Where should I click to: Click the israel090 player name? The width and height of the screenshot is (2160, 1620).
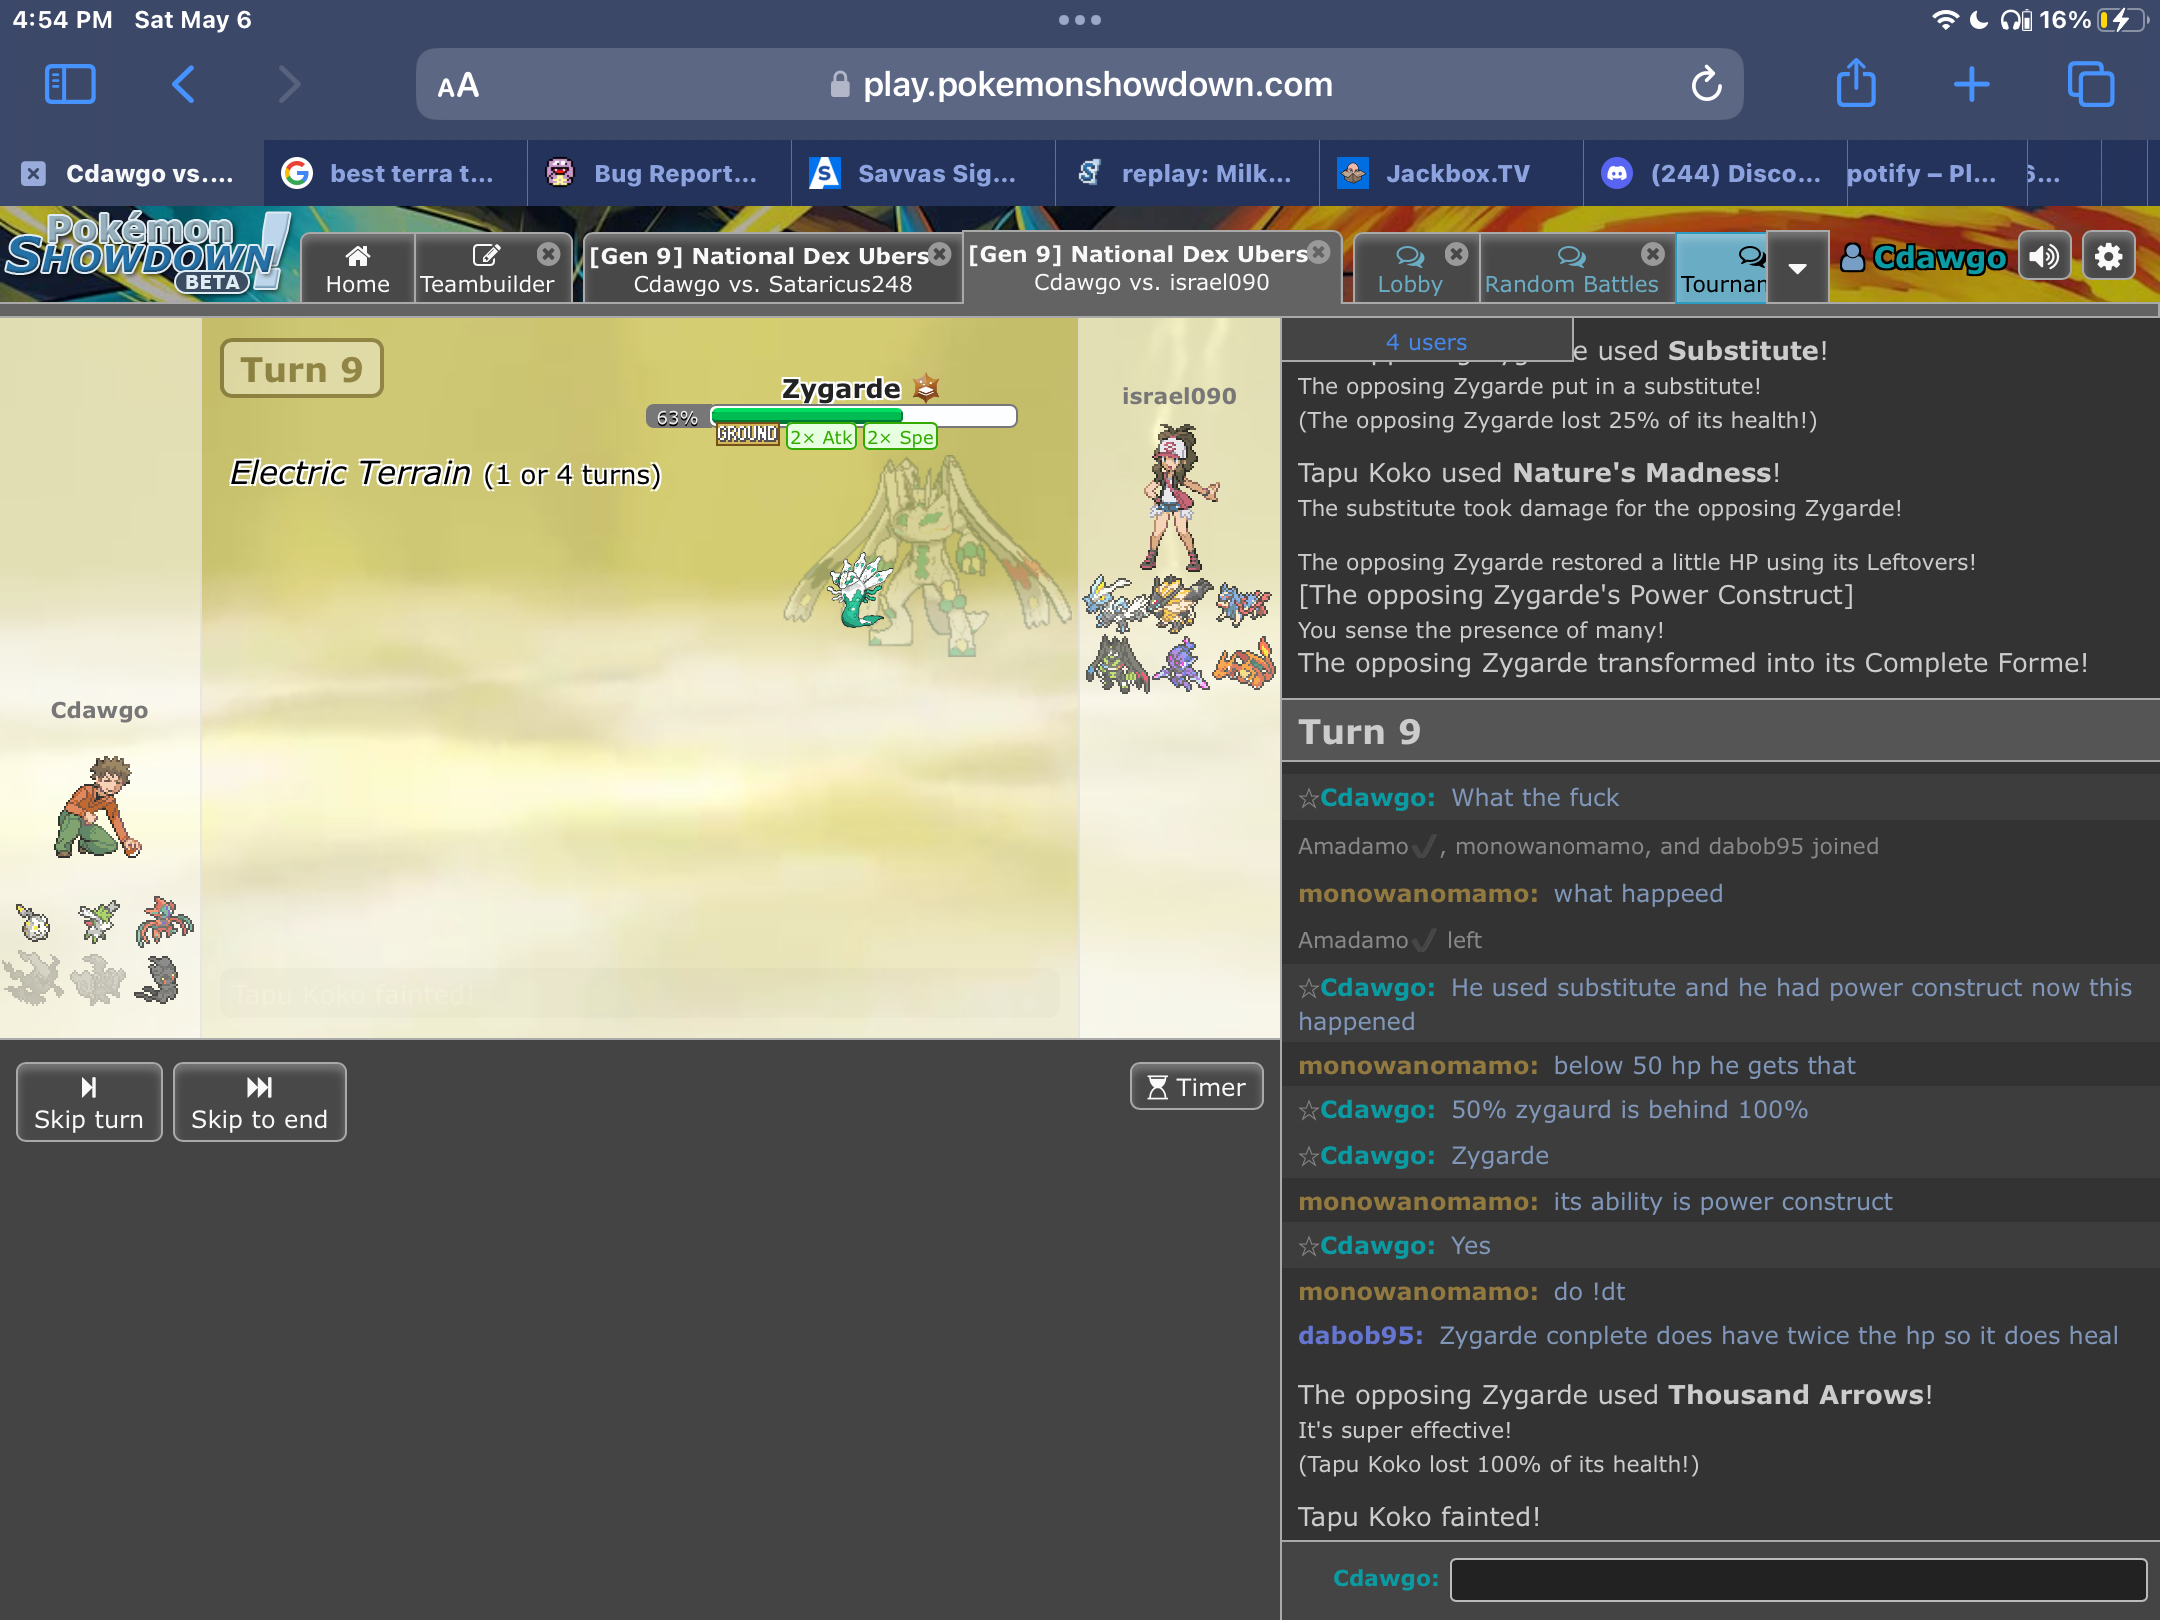1179,396
